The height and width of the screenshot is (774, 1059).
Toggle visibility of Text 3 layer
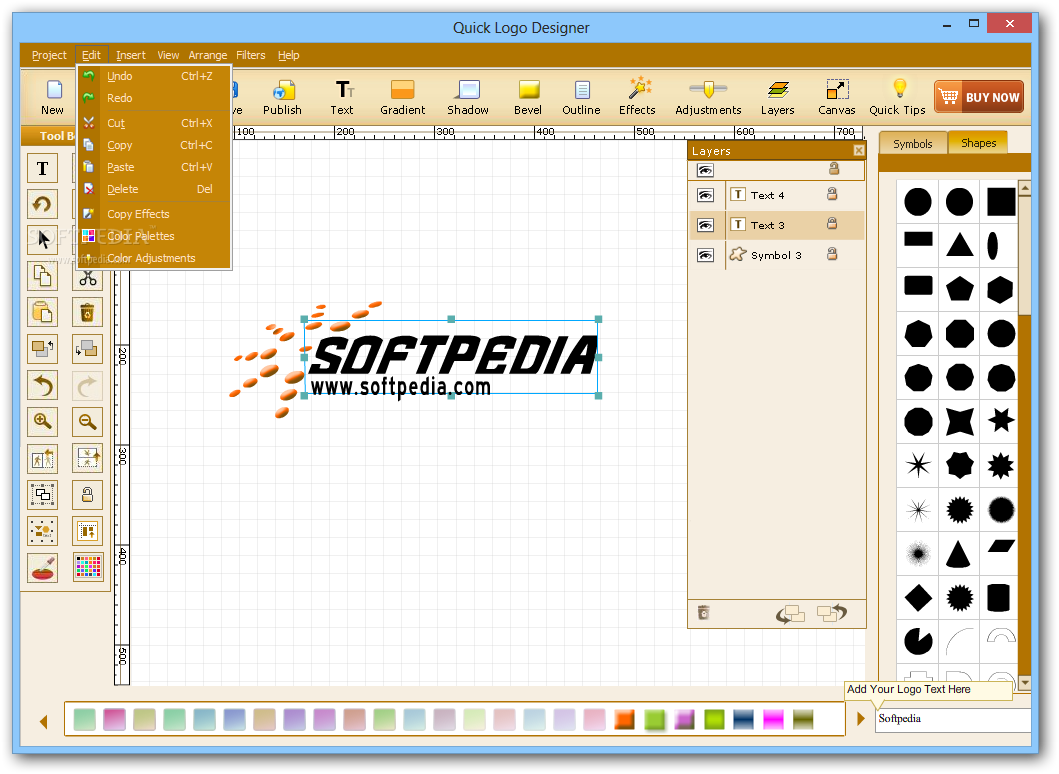click(x=705, y=225)
